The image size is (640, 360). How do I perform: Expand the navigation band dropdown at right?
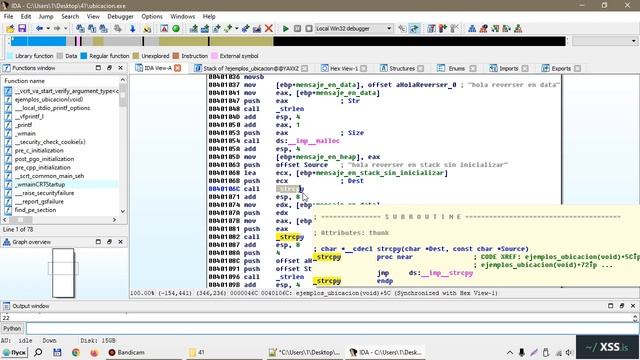tap(604, 41)
